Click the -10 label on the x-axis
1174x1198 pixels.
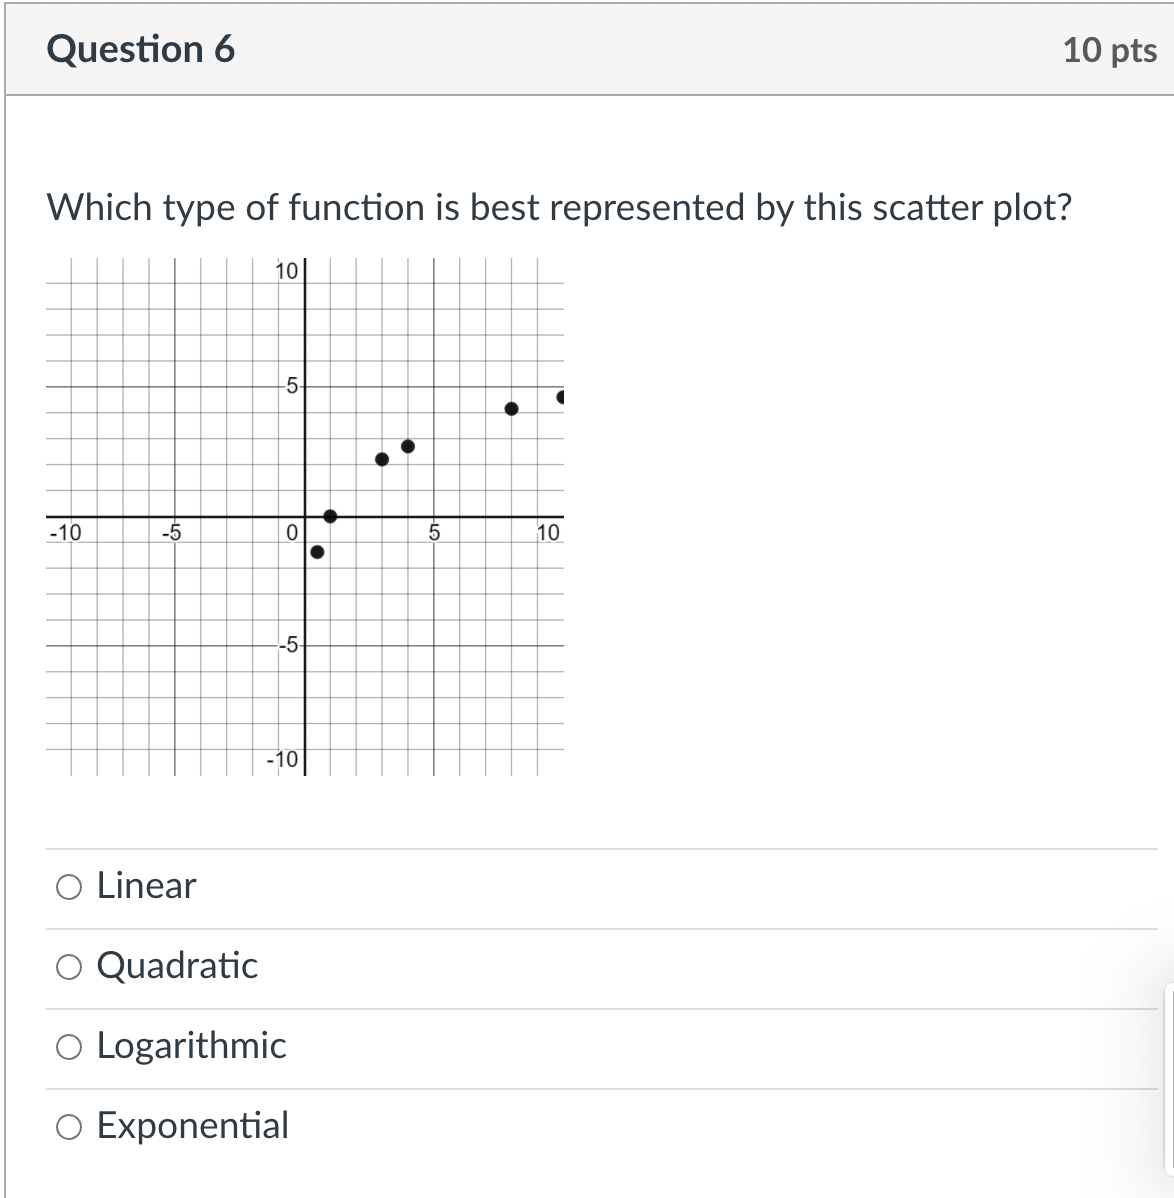[65, 533]
